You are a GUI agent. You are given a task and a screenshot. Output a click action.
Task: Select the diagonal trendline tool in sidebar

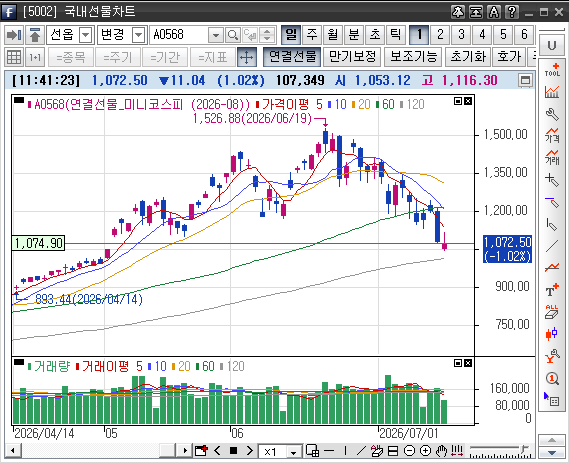click(x=552, y=246)
